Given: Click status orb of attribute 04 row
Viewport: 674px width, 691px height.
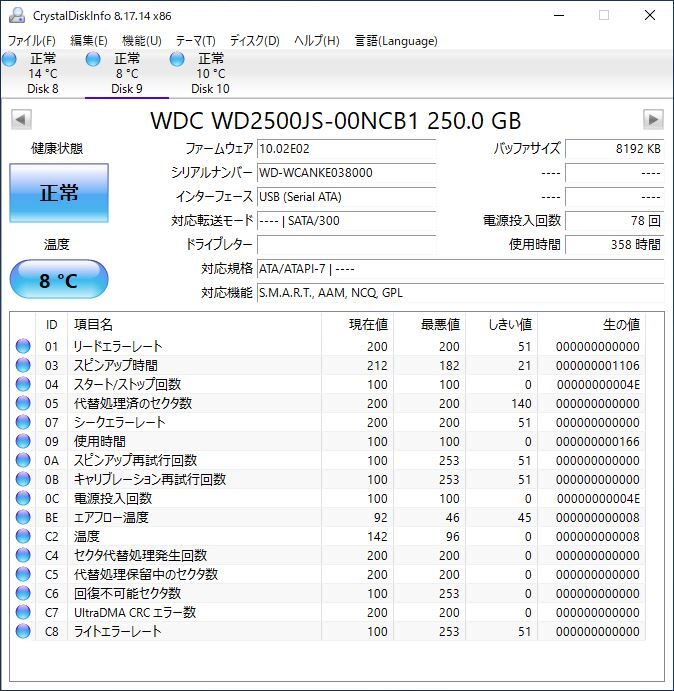Looking at the screenshot, I should pyautogui.click(x=23, y=384).
